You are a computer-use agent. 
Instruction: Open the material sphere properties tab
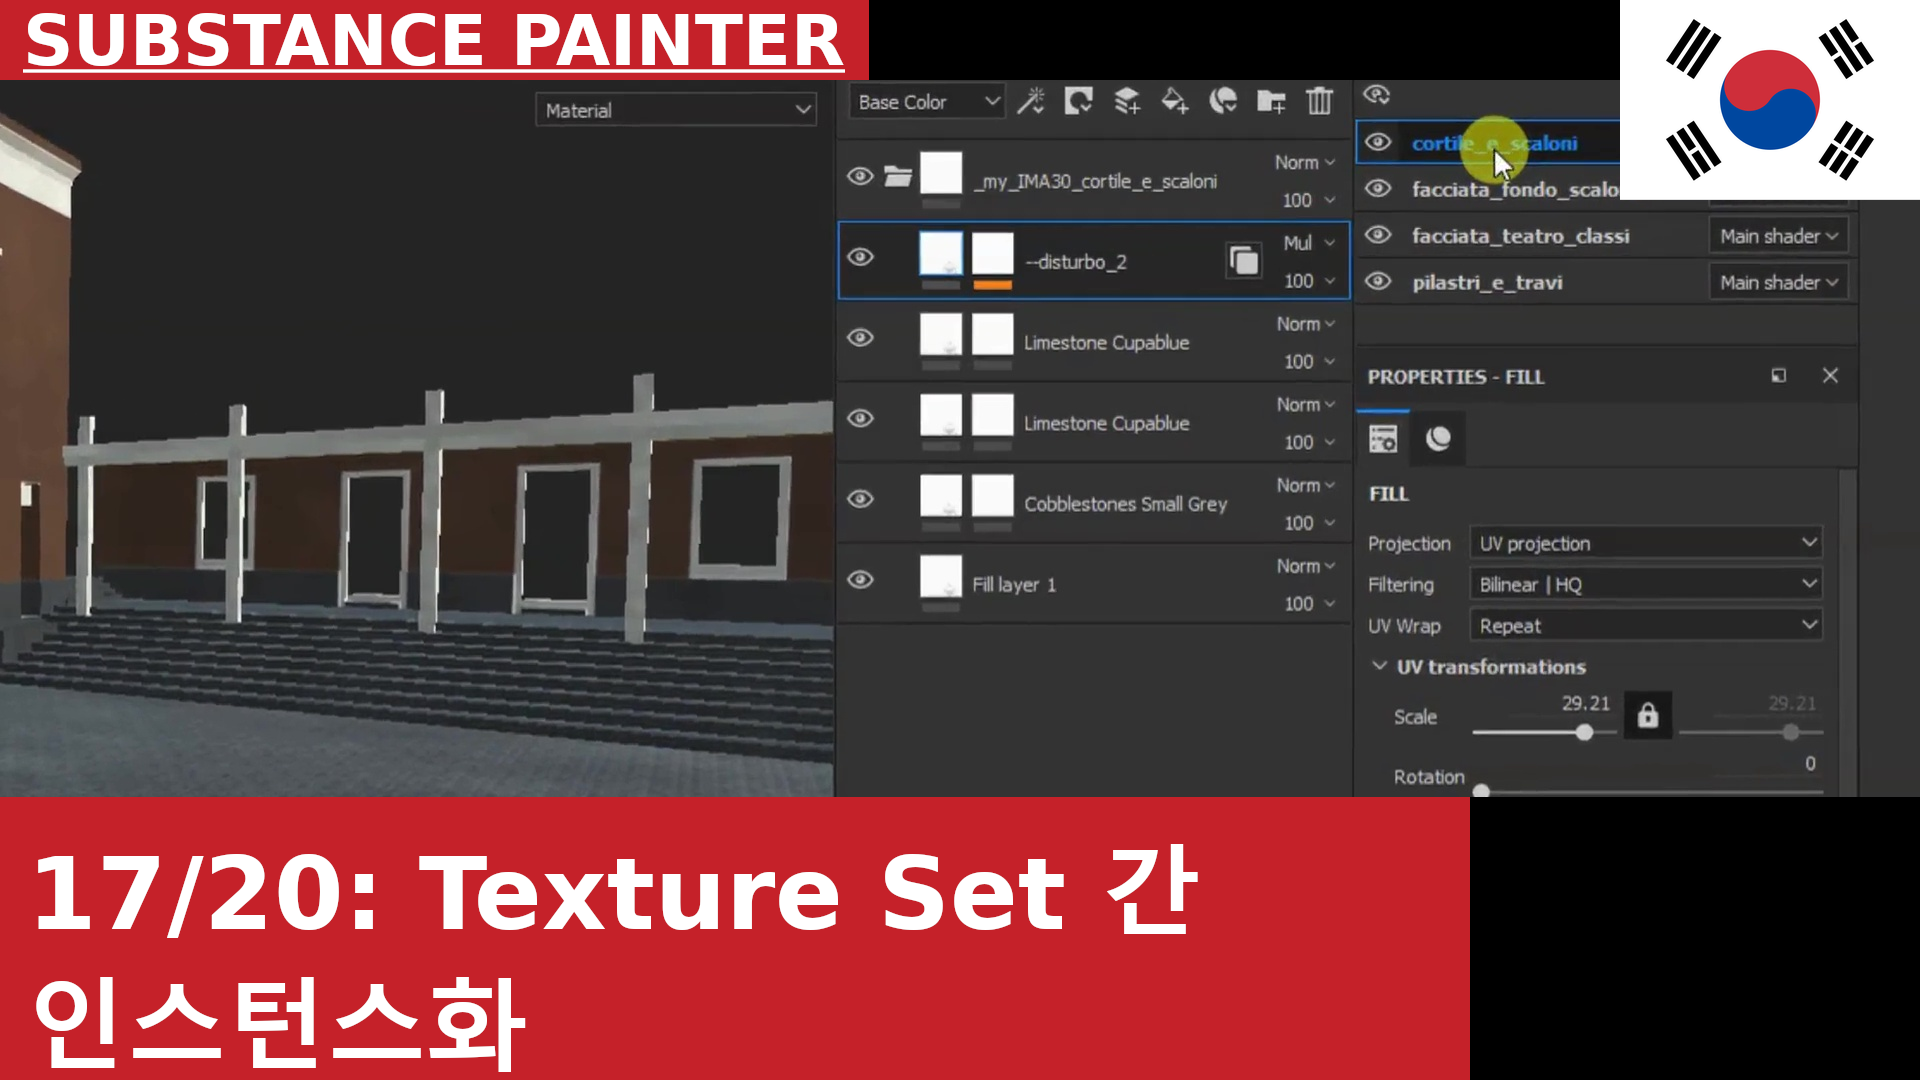pos(1438,439)
